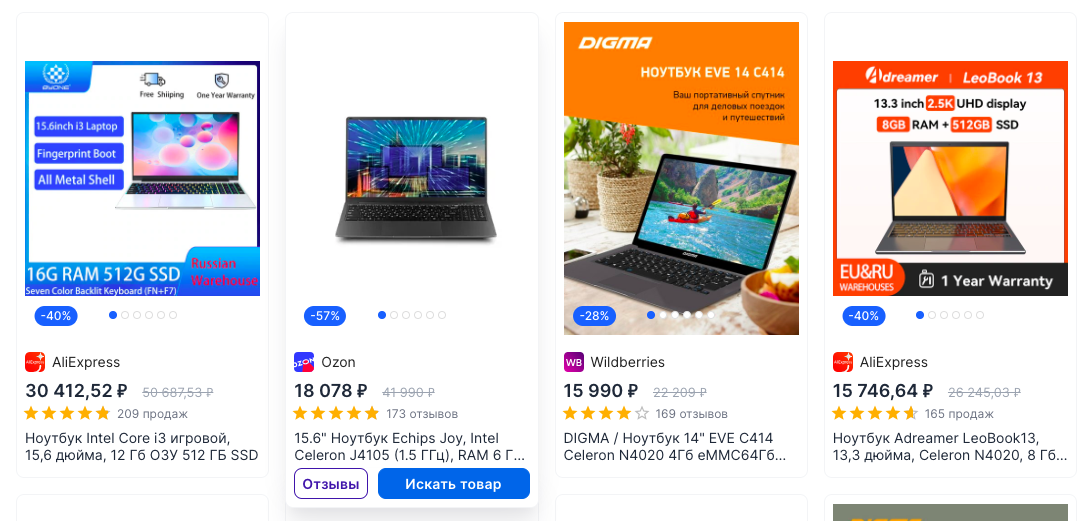Click the 173 отзывов review count

[x=423, y=414]
